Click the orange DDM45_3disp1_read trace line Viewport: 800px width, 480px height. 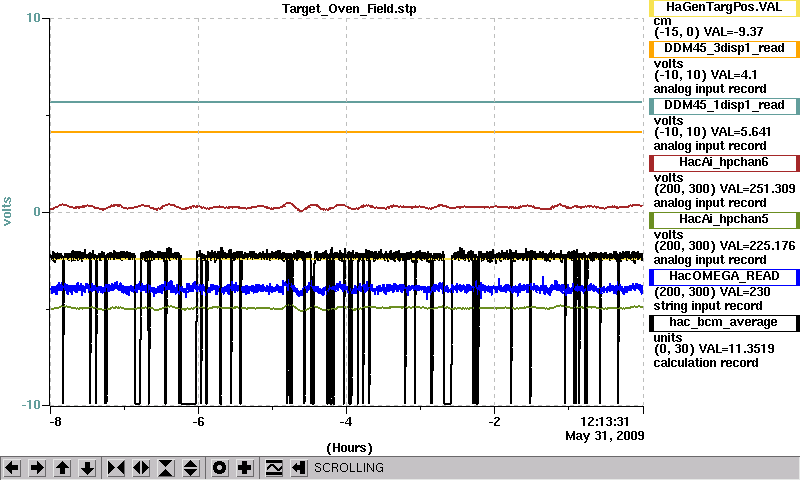coord(346,132)
